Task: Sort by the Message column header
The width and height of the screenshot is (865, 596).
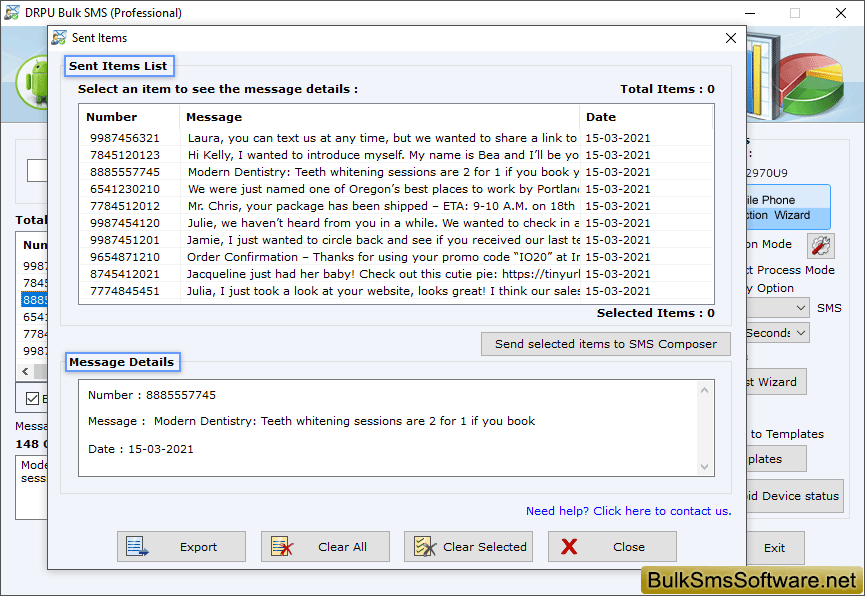Action: tap(380, 117)
